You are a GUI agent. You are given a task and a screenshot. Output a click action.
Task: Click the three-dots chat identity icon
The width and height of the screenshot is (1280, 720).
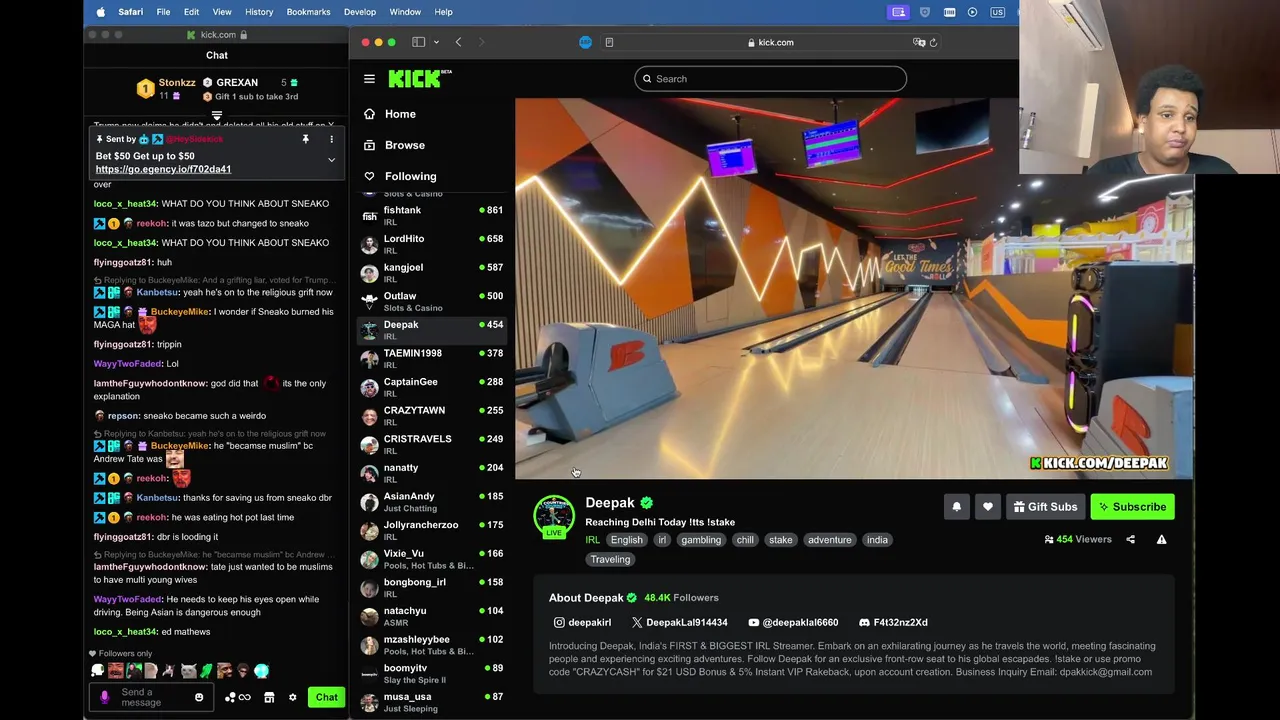pos(230,697)
